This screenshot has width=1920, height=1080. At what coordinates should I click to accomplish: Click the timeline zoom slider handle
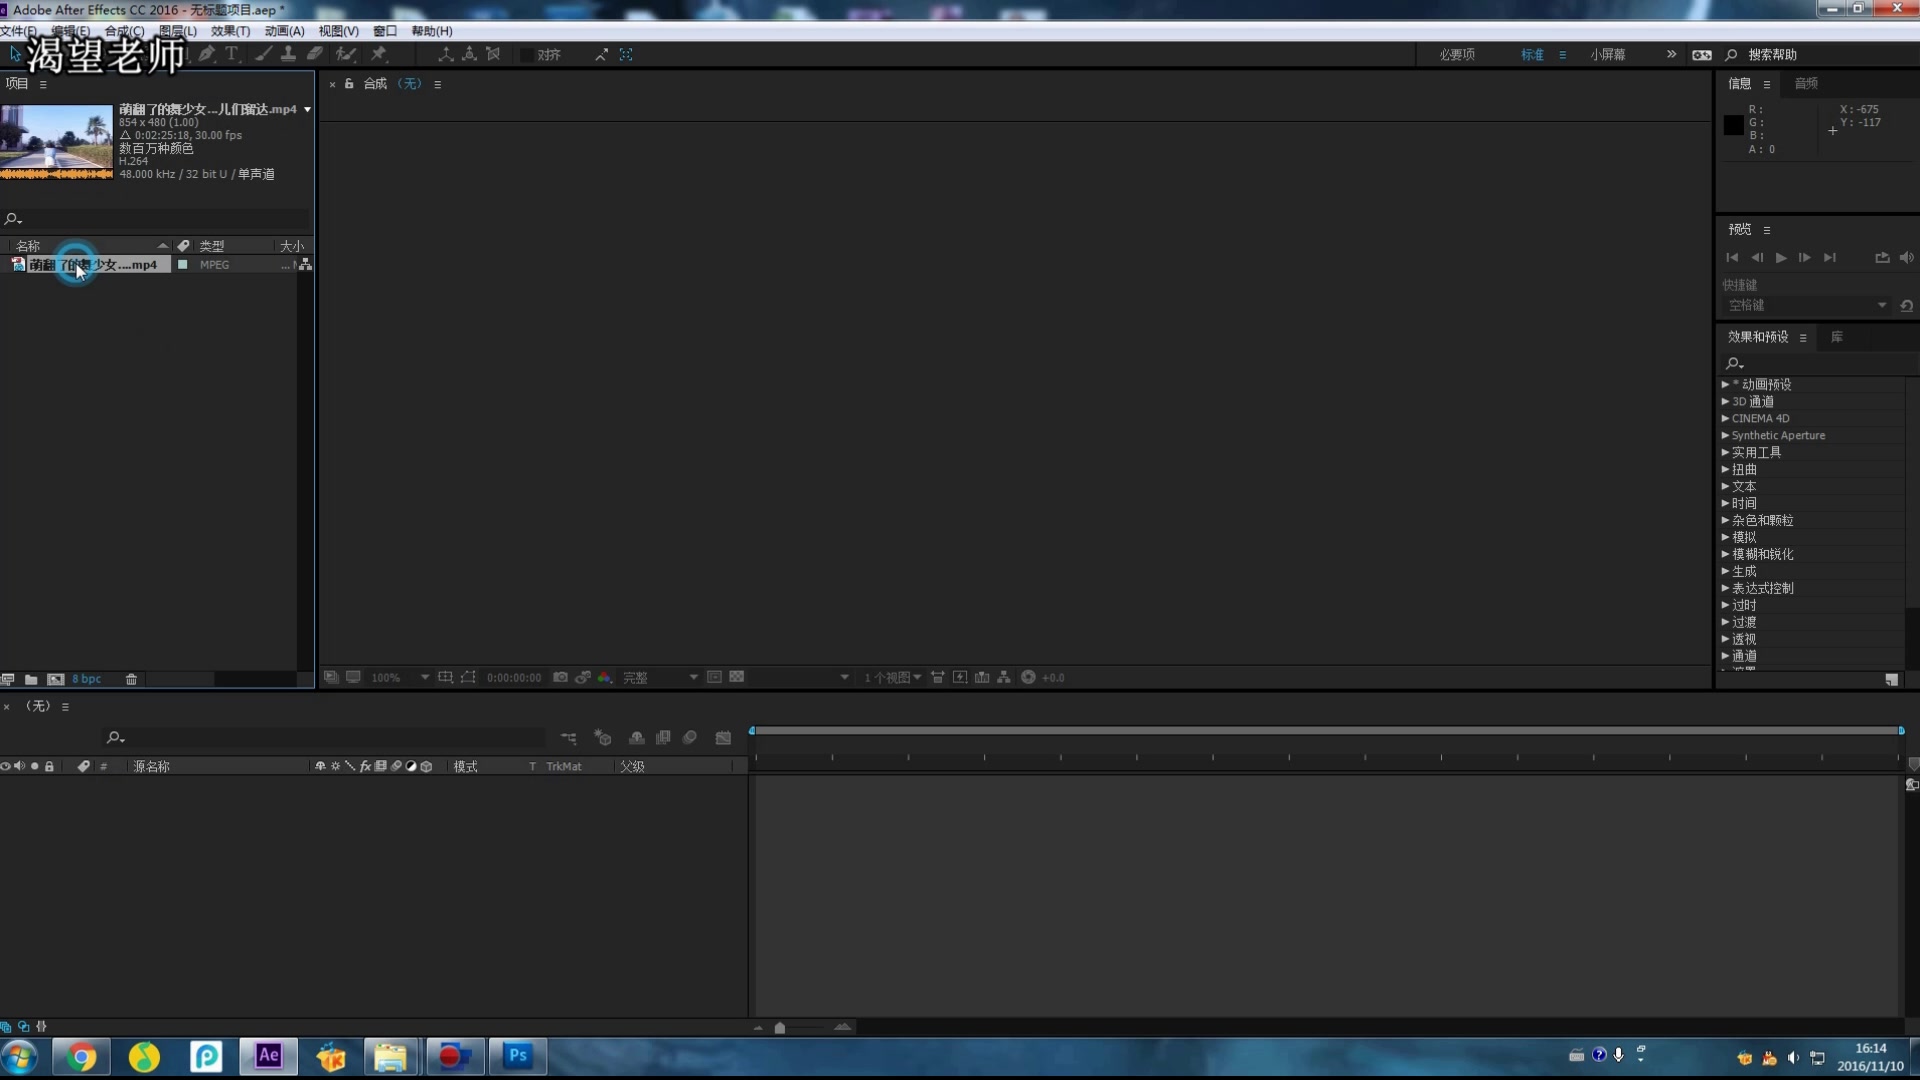tap(780, 1027)
